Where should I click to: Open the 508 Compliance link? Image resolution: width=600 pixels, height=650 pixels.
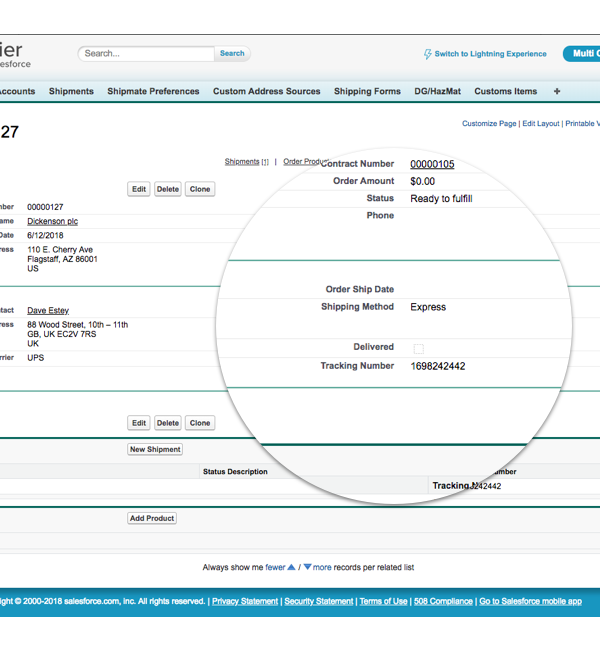pyautogui.click(x=443, y=601)
